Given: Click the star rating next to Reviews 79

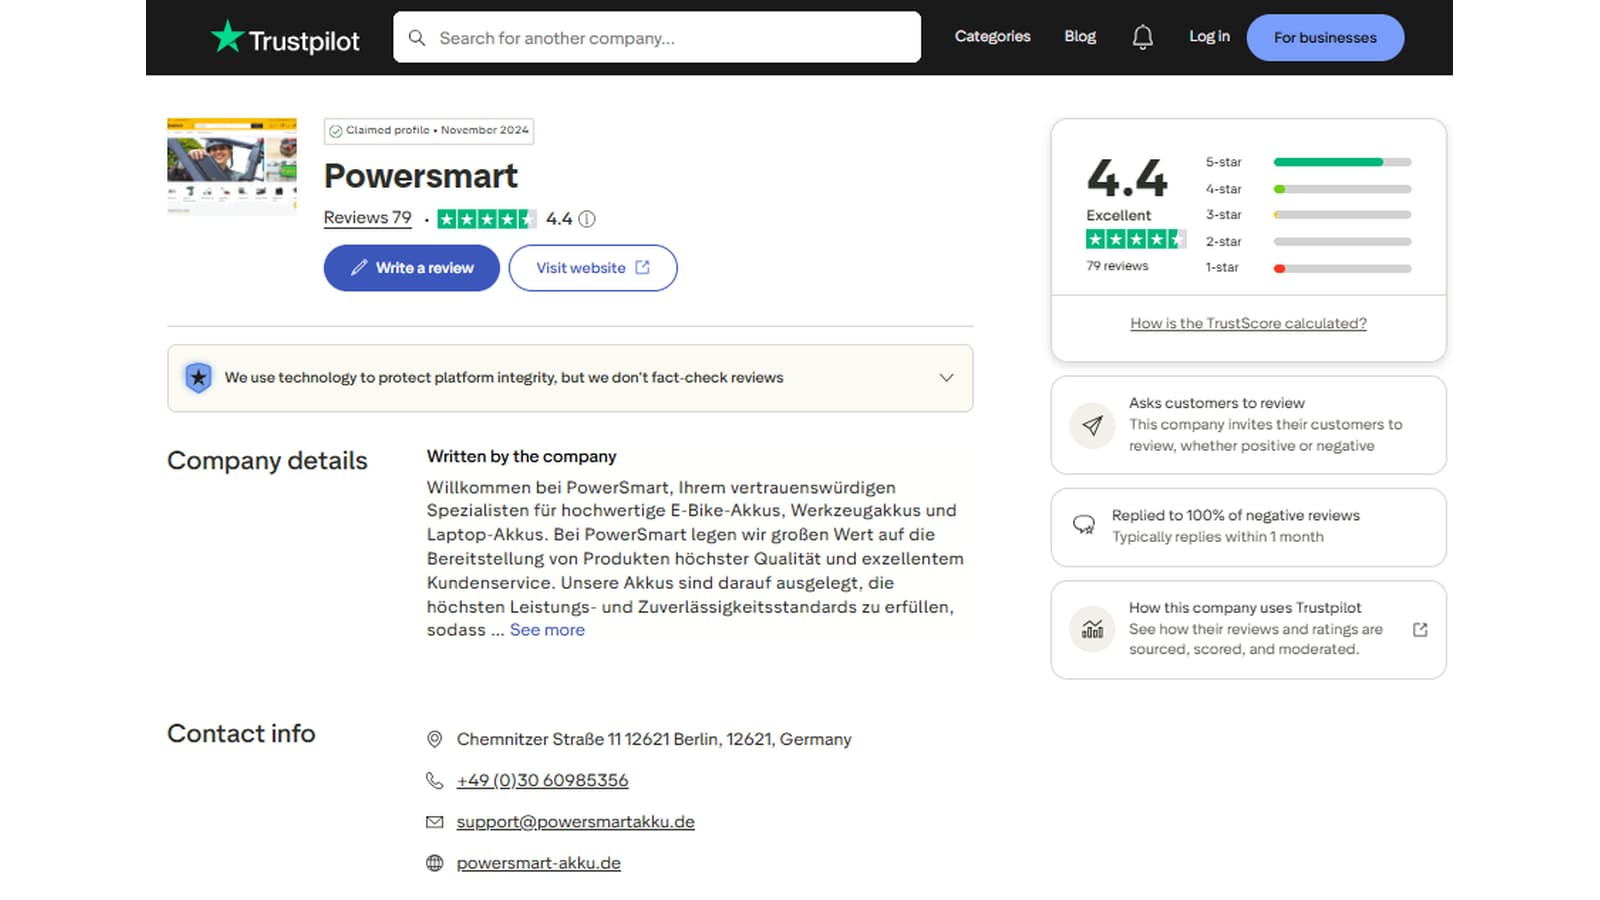Looking at the screenshot, I should coord(487,219).
